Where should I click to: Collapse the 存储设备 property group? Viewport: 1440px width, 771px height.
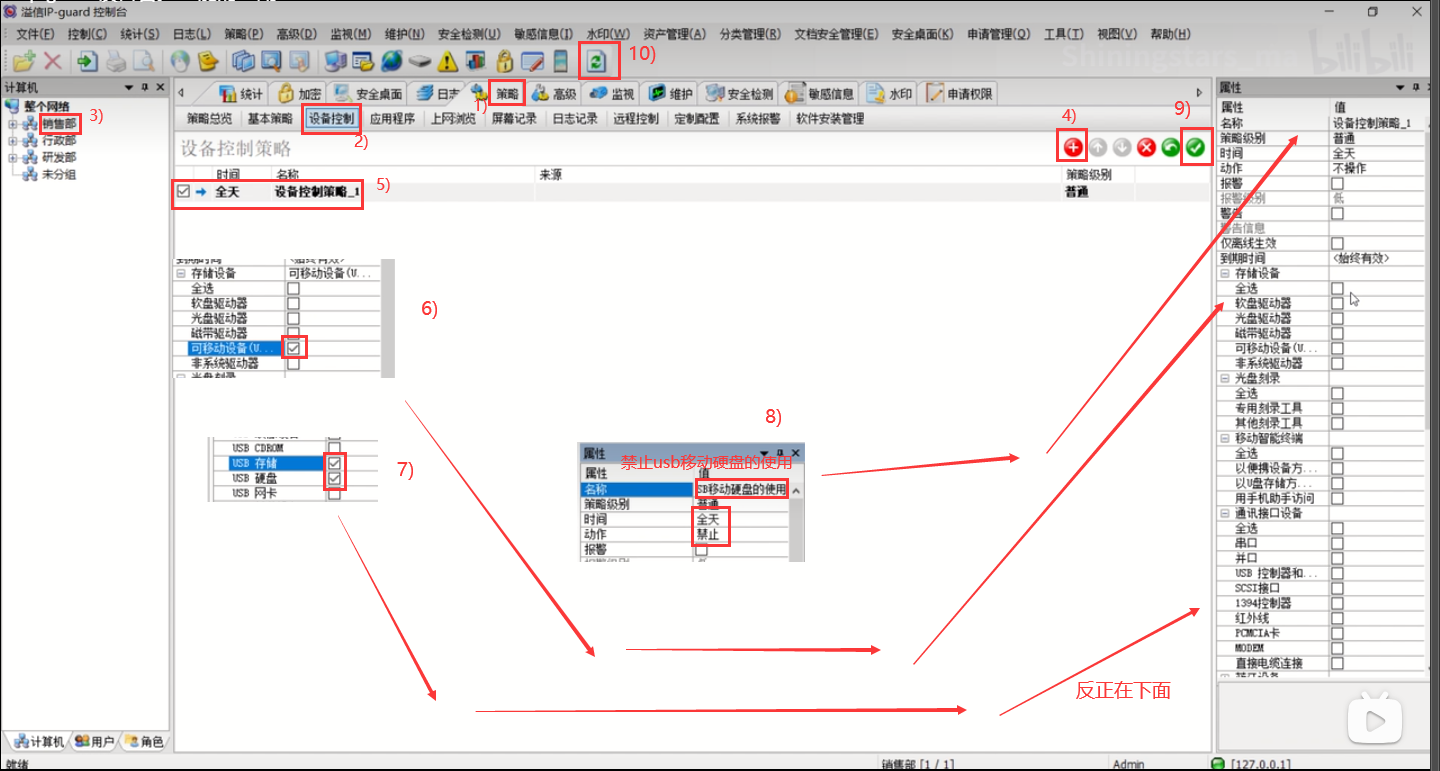(1225, 273)
